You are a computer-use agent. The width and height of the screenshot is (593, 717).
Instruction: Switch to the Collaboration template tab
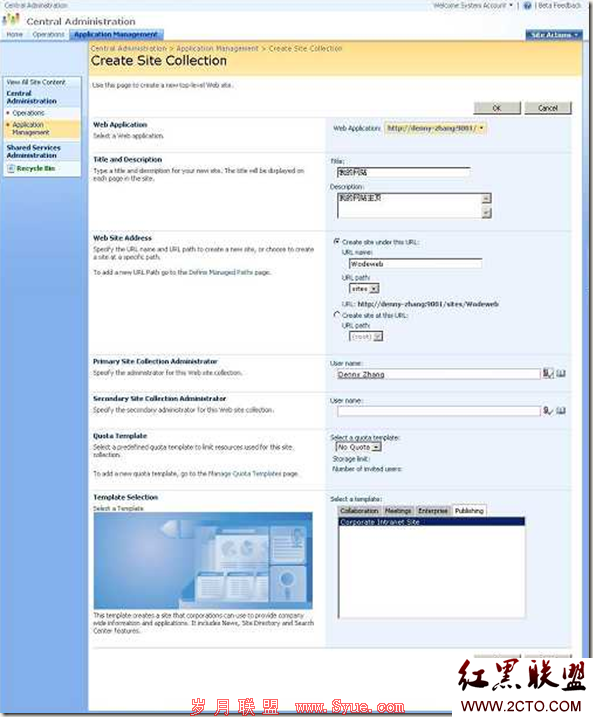coord(359,510)
